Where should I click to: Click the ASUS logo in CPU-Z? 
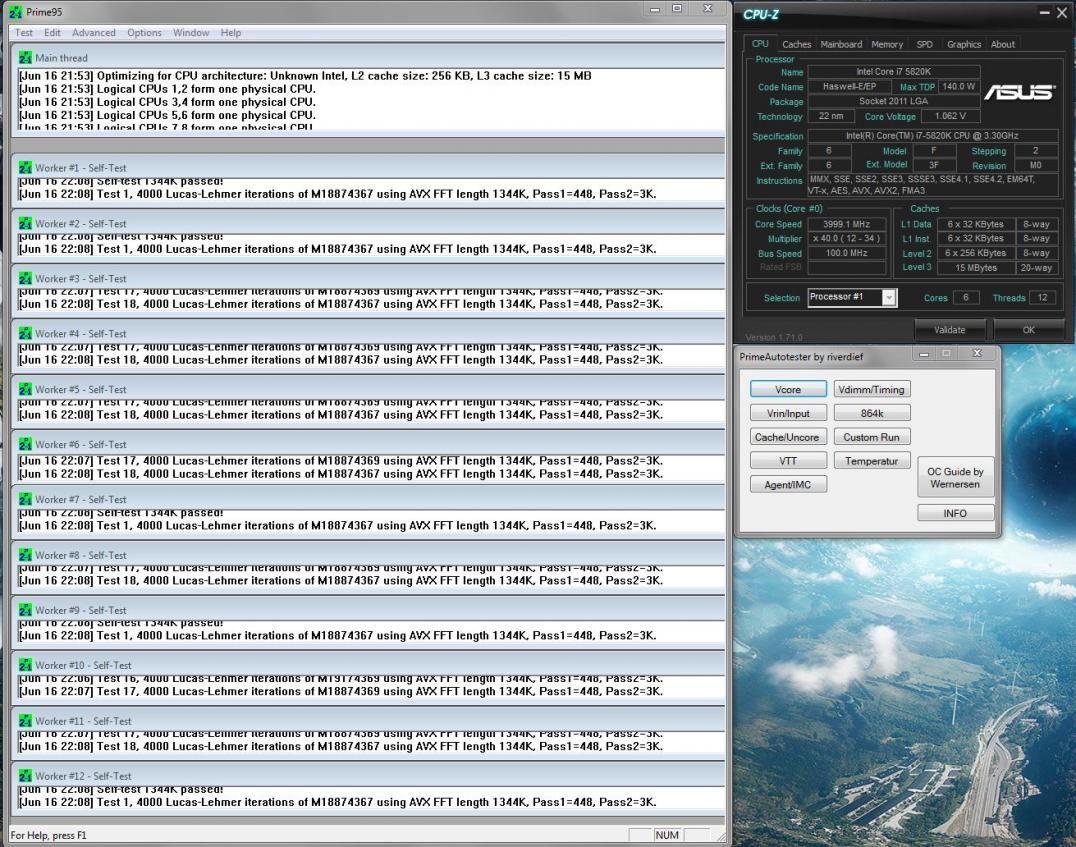[1020, 91]
